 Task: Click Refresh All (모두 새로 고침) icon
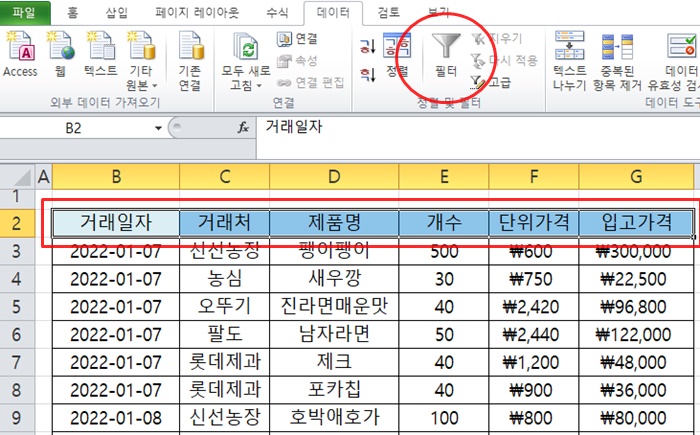[x=246, y=47]
